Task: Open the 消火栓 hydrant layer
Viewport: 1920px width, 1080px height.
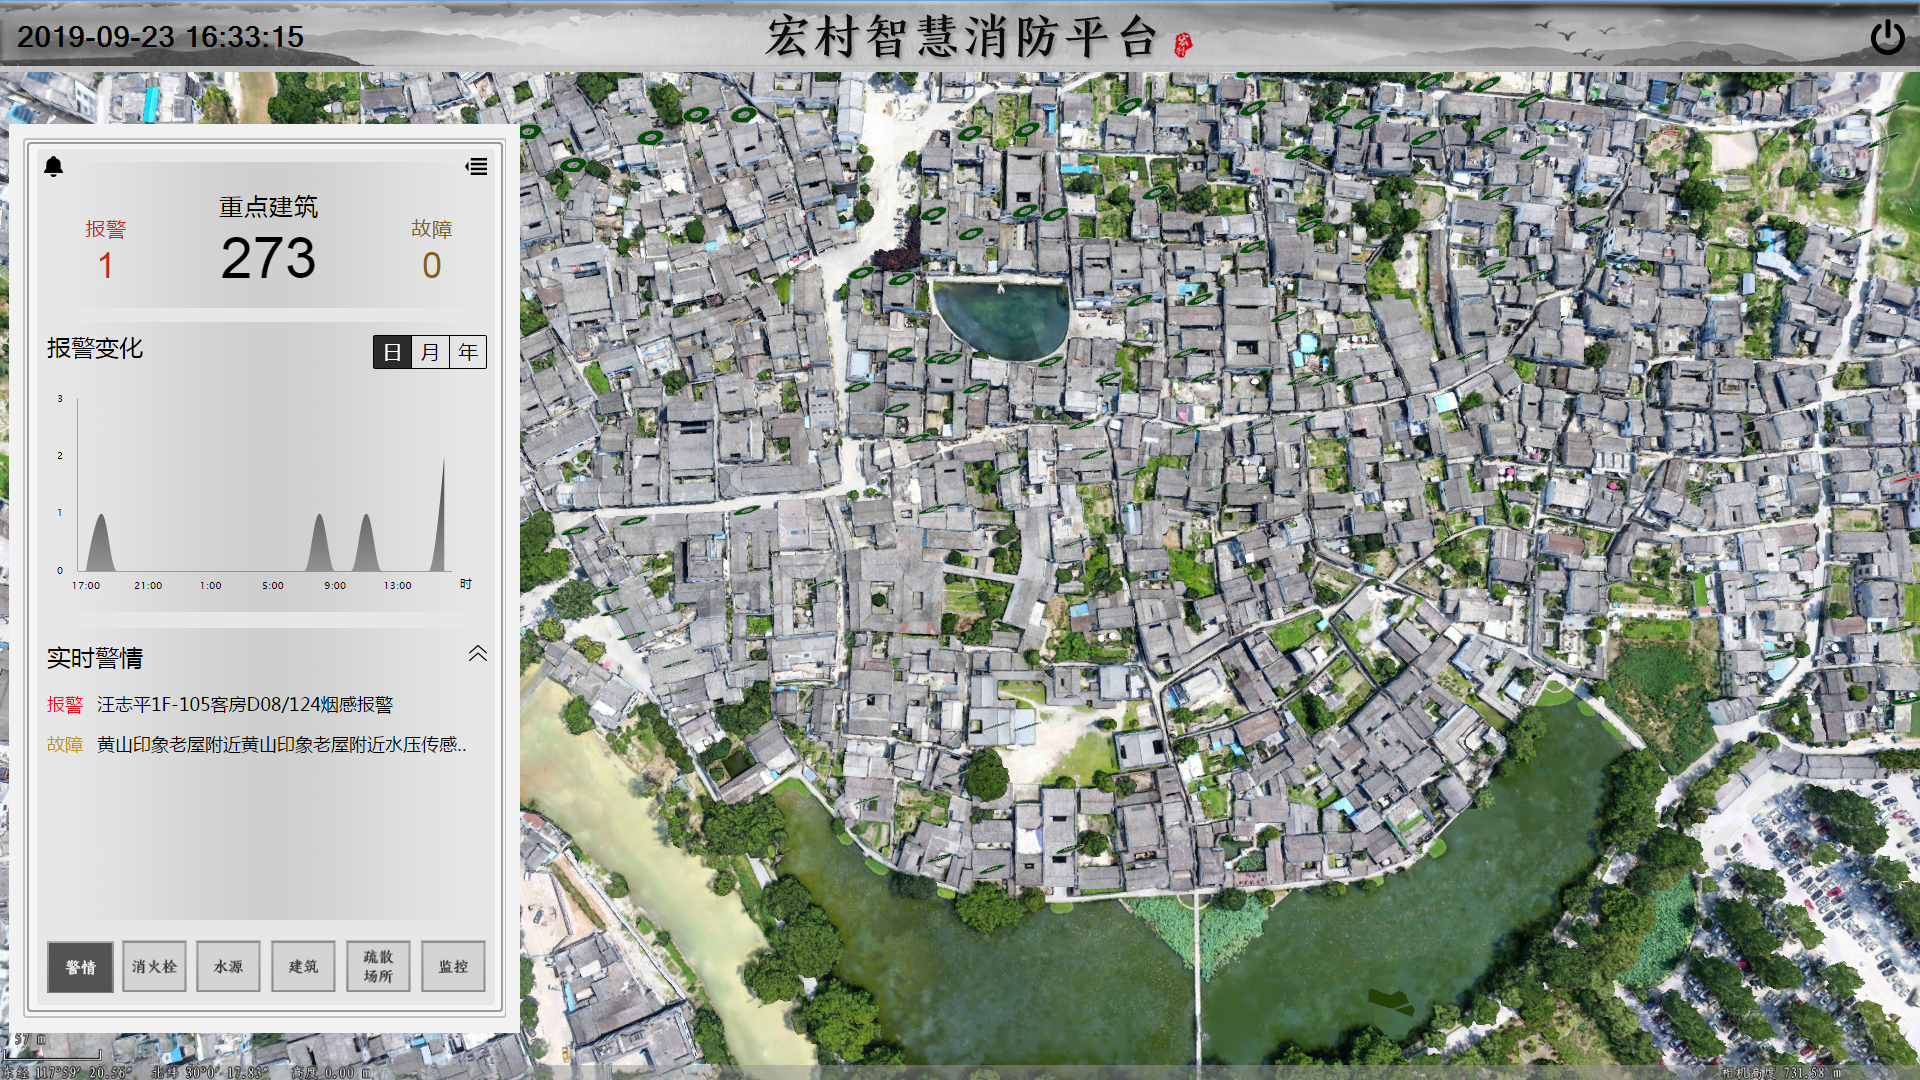Action: coord(154,967)
